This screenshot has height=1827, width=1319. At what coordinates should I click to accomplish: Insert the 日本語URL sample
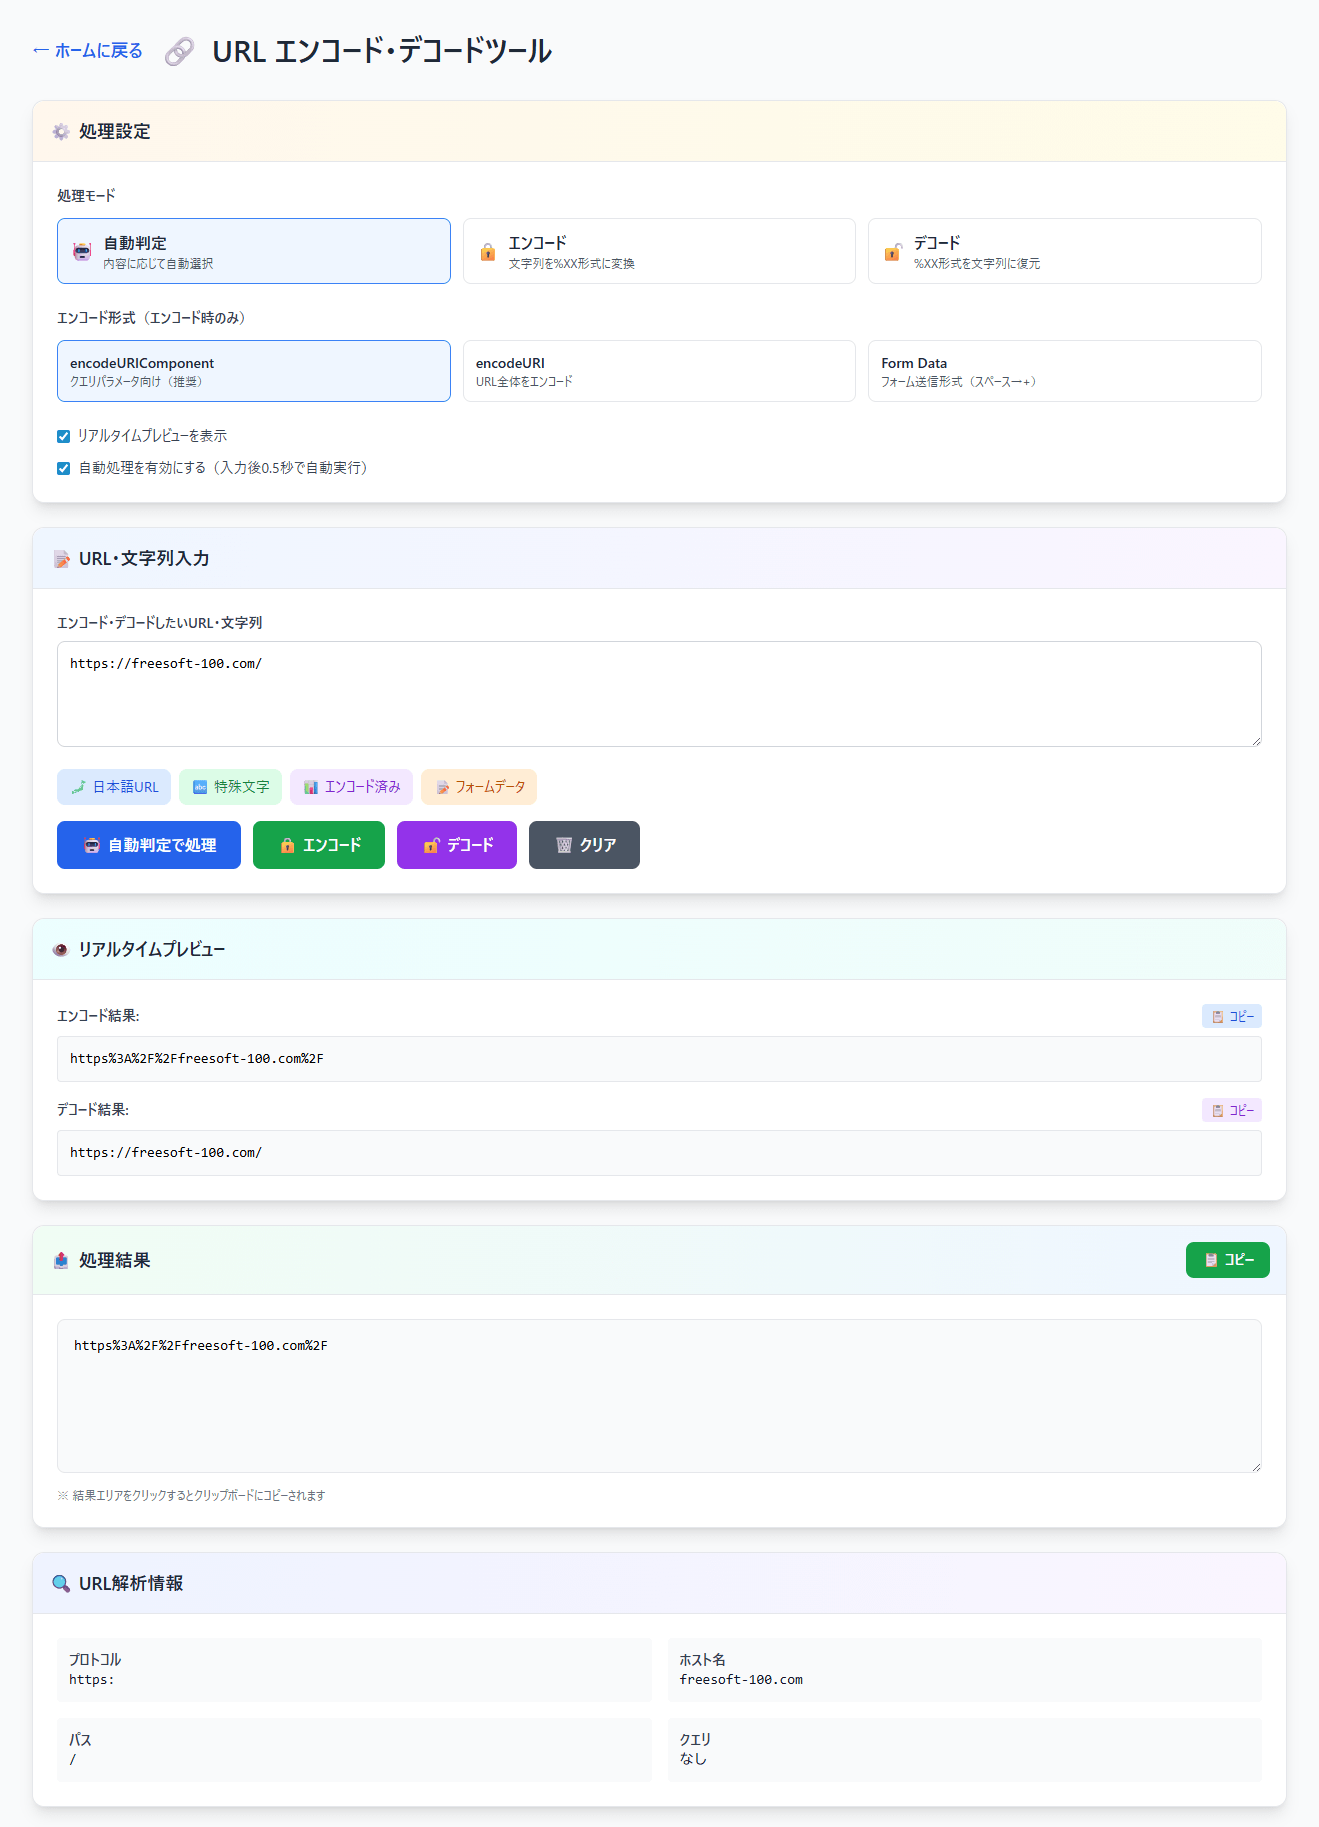114,787
